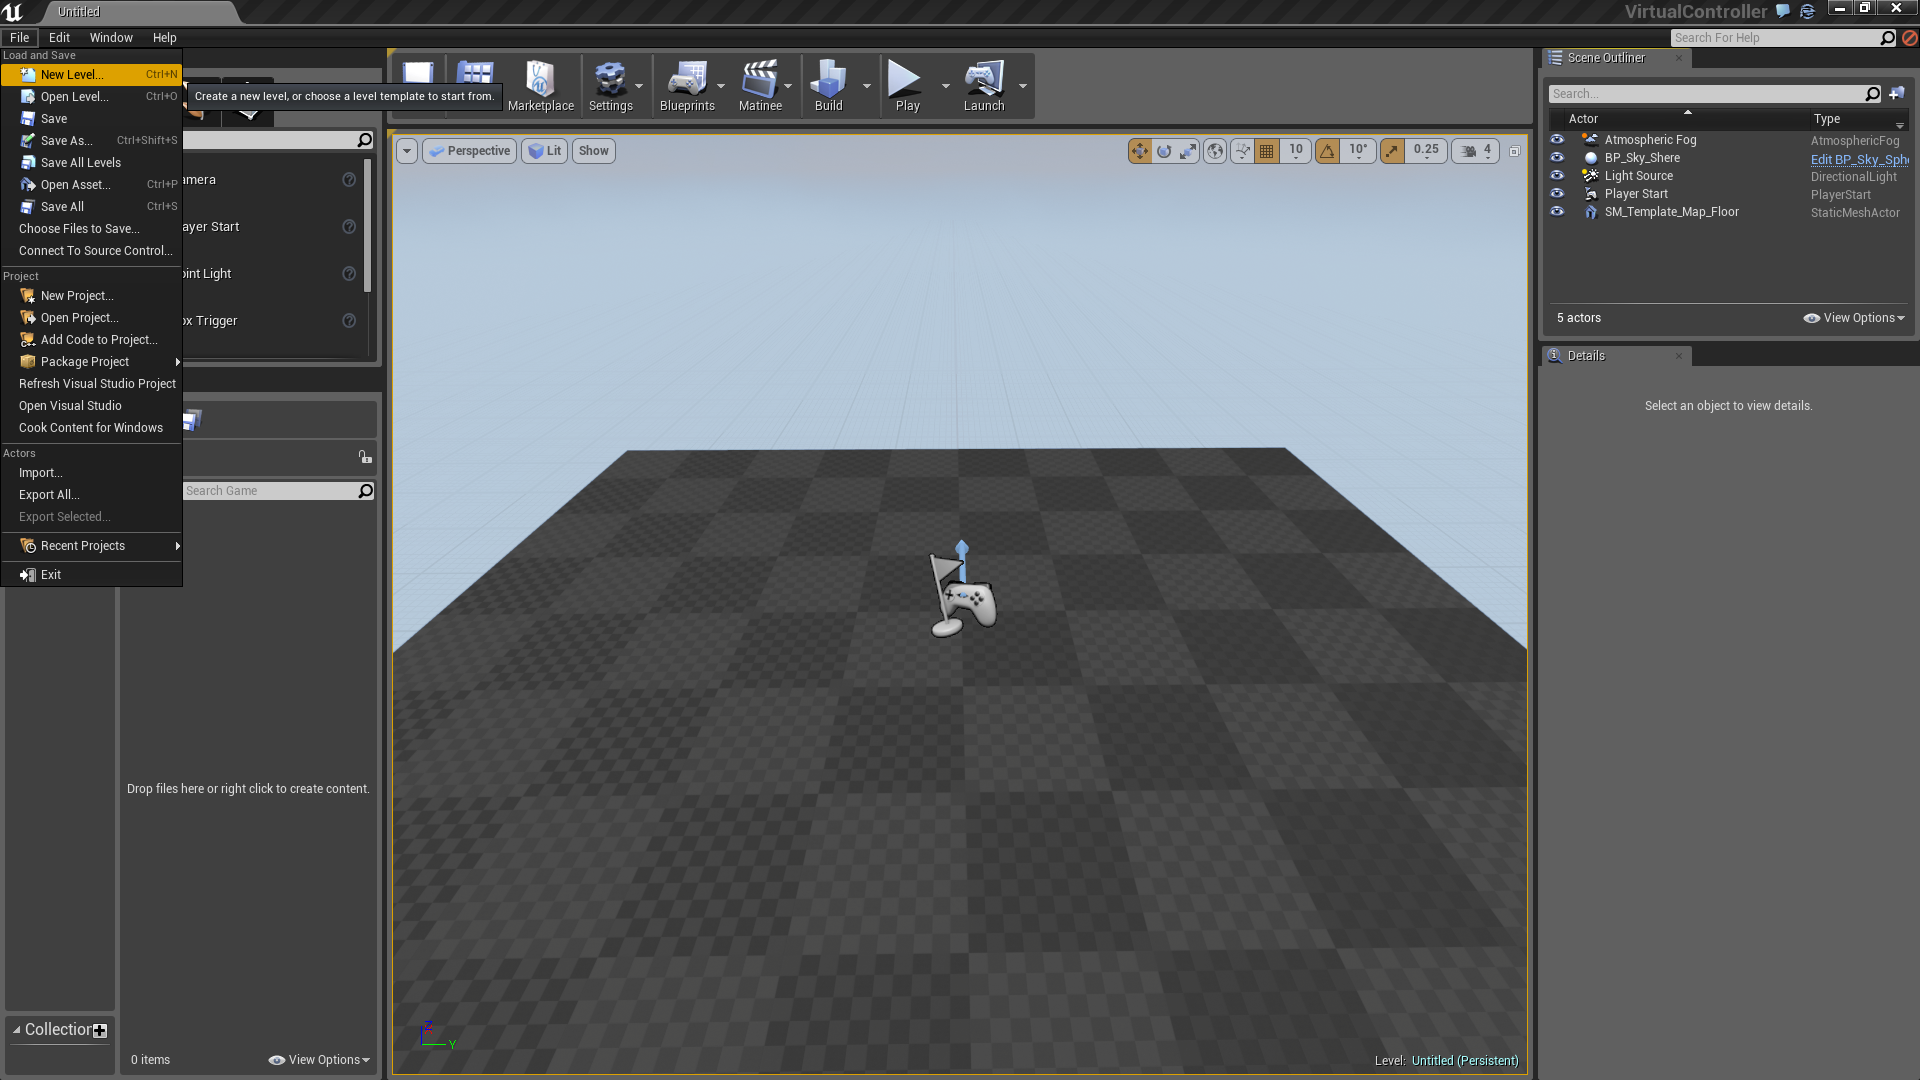Click the Edit BP_Sky_Sphere link

[1859, 159]
